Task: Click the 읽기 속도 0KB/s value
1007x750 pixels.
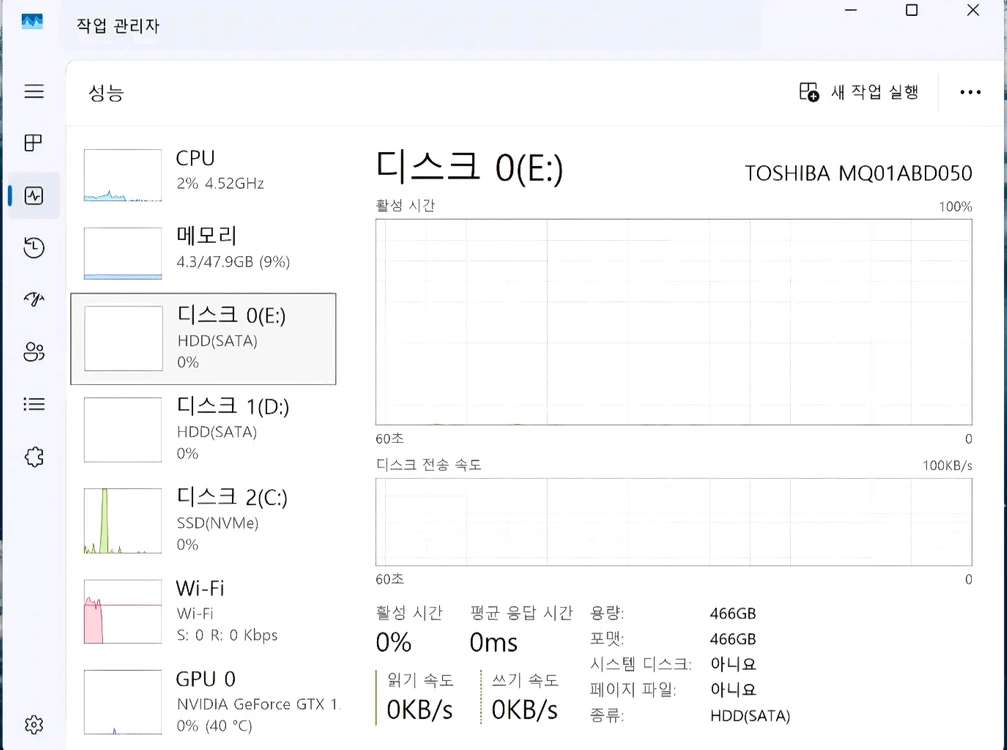Action: coord(419,710)
